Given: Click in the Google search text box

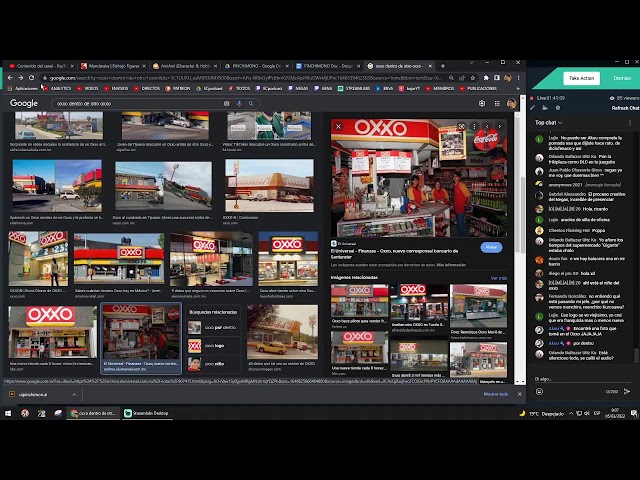Looking at the screenshot, I should (138, 104).
